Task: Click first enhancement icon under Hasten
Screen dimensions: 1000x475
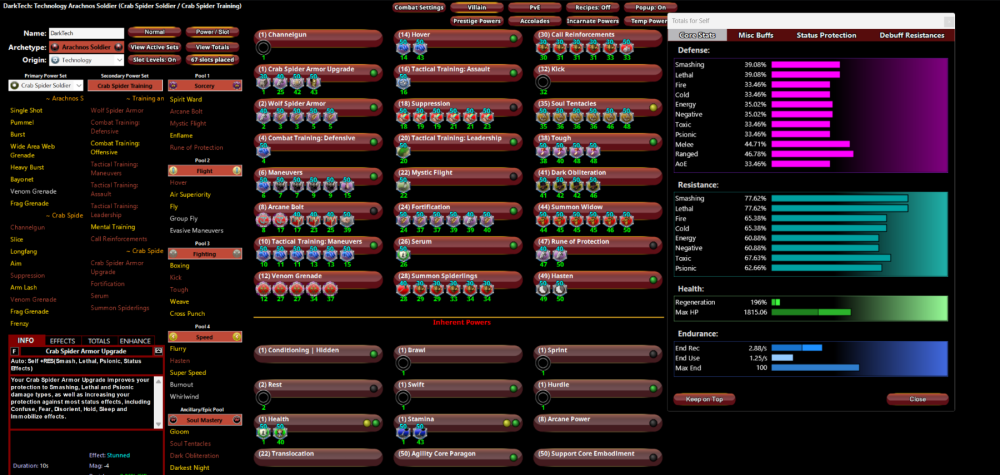Action: [543, 288]
